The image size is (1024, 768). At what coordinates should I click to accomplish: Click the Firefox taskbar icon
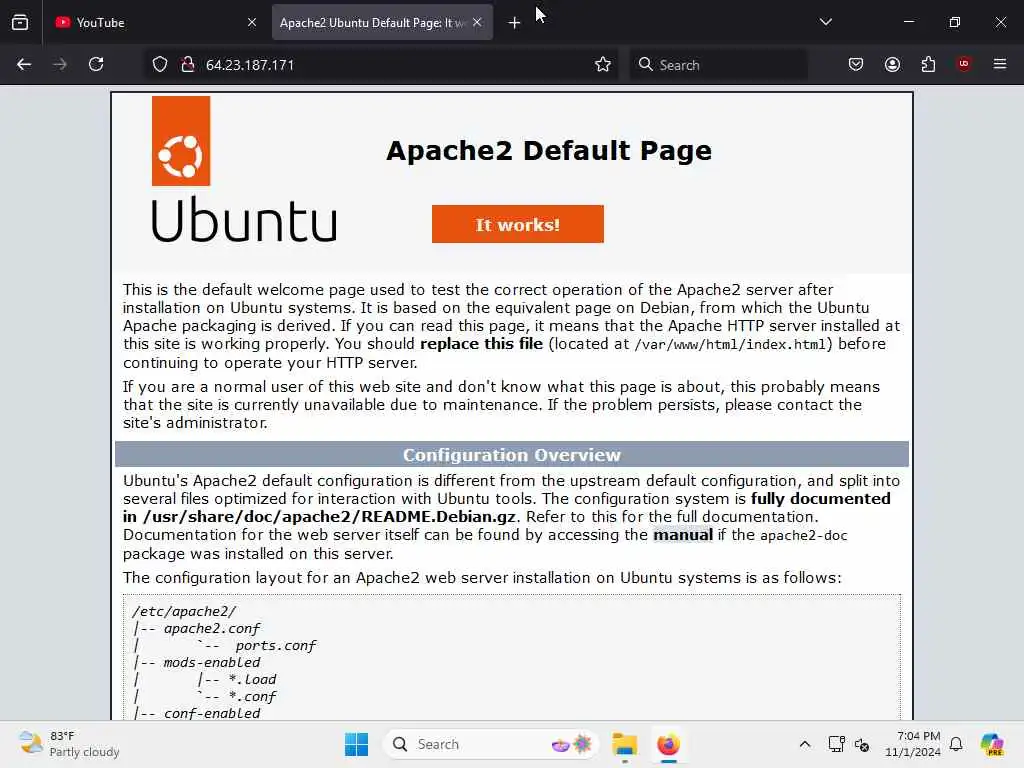pos(668,744)
